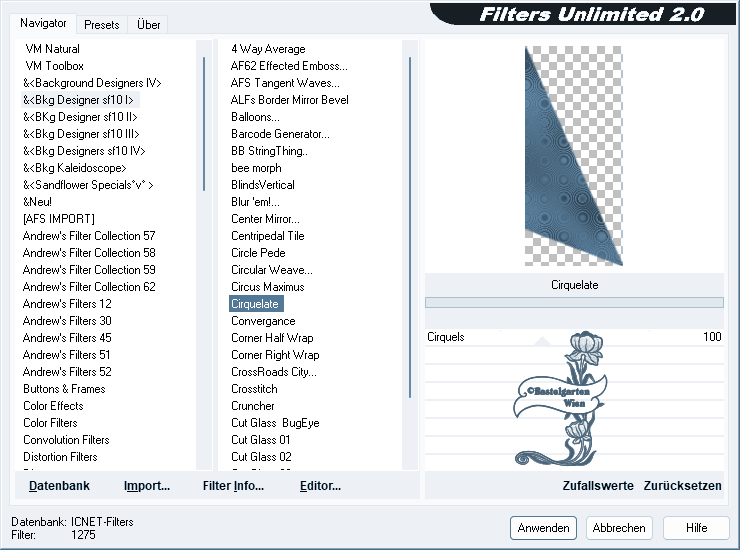The image size is (740, 550).
Task: Select Andrew's Filter Collection 58
Action: 89,253
